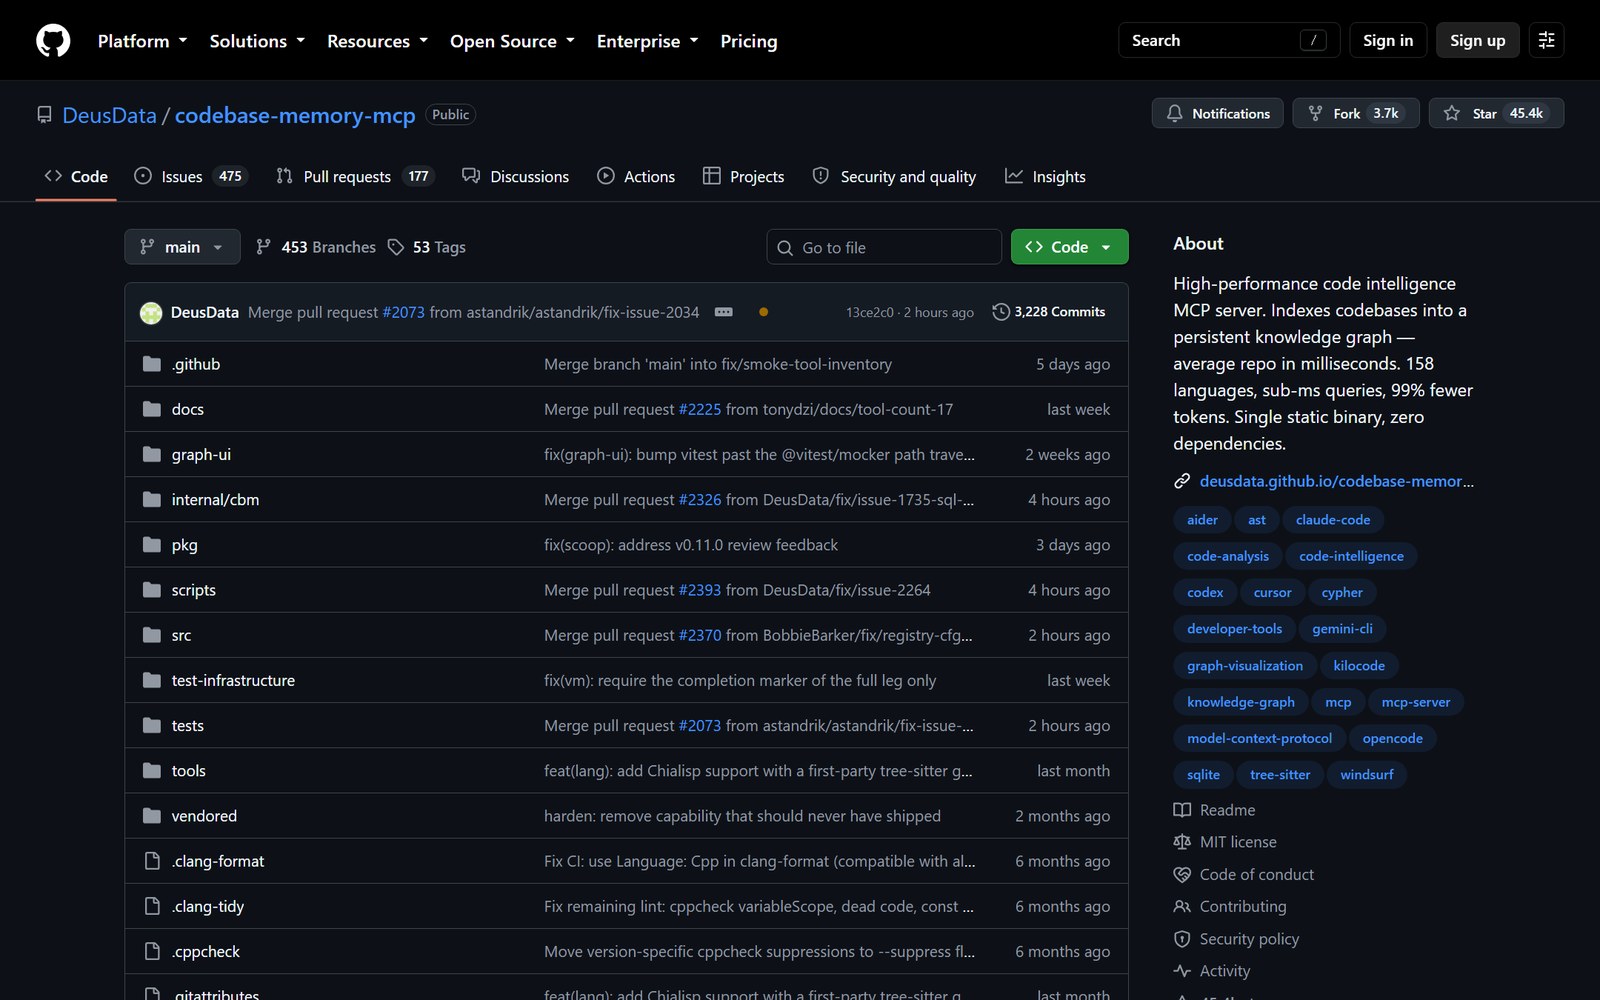
Task: Open the Enterprise dropdown
Action: 647,41
